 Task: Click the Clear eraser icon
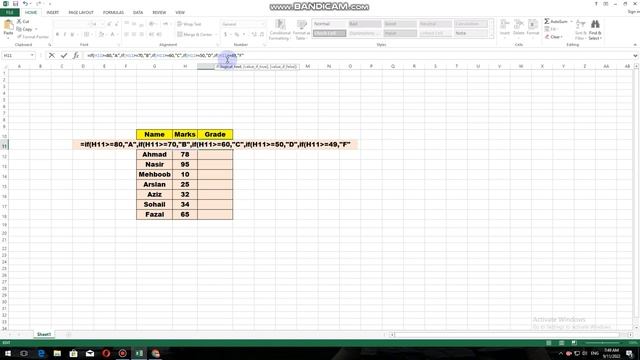tap(547, 37)
